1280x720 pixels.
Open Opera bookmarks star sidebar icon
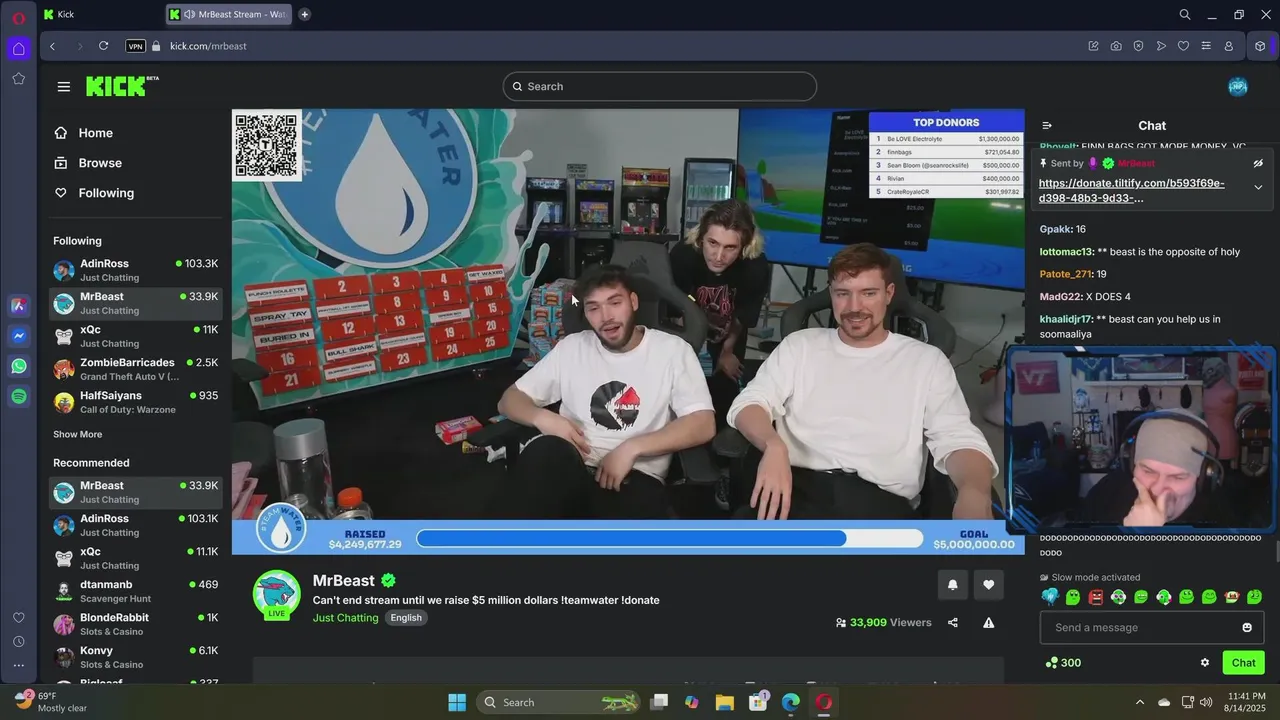[19, 78]
